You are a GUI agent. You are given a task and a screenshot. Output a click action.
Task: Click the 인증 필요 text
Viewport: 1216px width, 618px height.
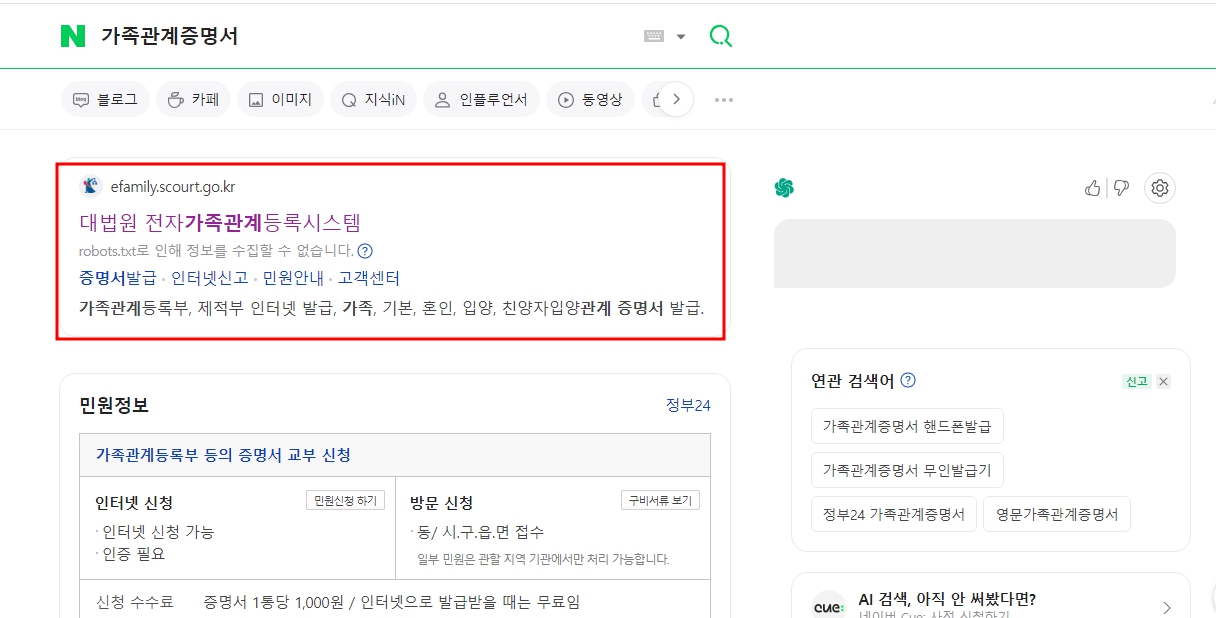pos(134,554)
